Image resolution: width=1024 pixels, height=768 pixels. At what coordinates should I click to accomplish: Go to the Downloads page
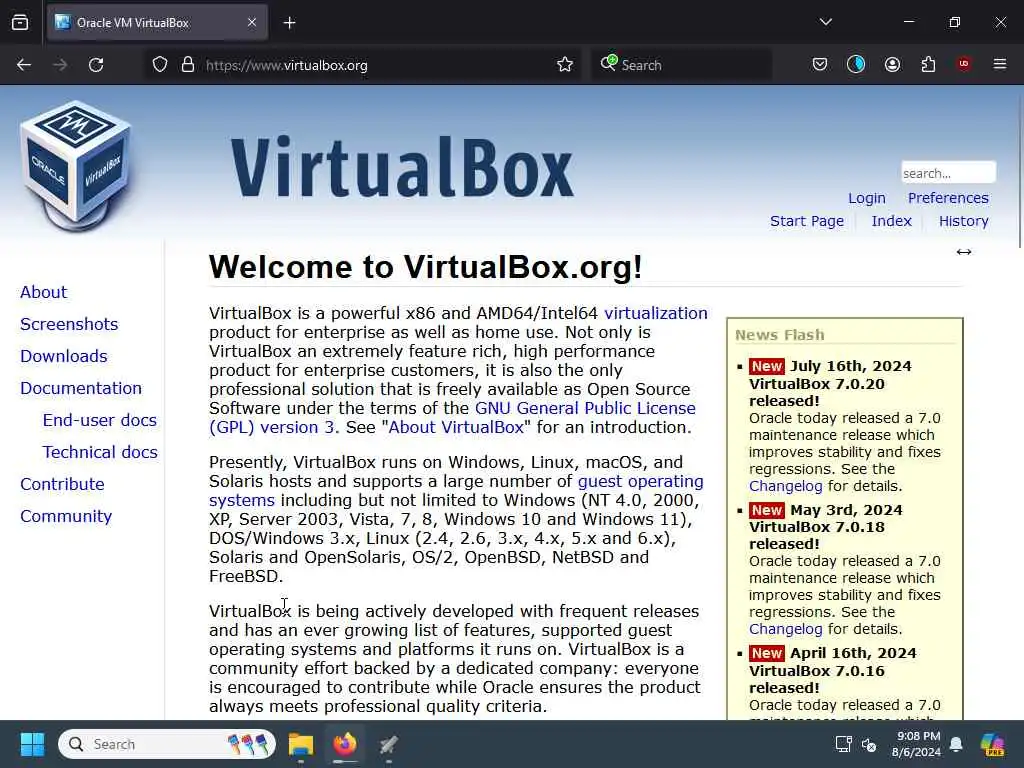point(63,356)
